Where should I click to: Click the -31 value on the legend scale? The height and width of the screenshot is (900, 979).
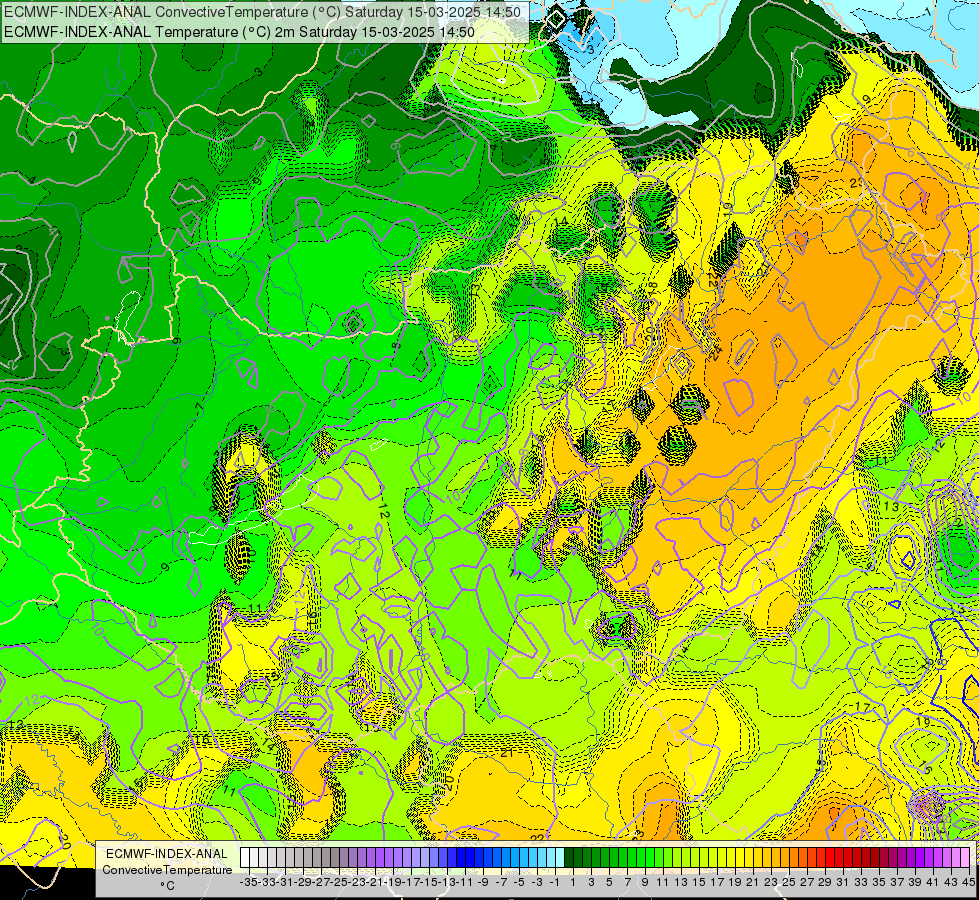285,882
